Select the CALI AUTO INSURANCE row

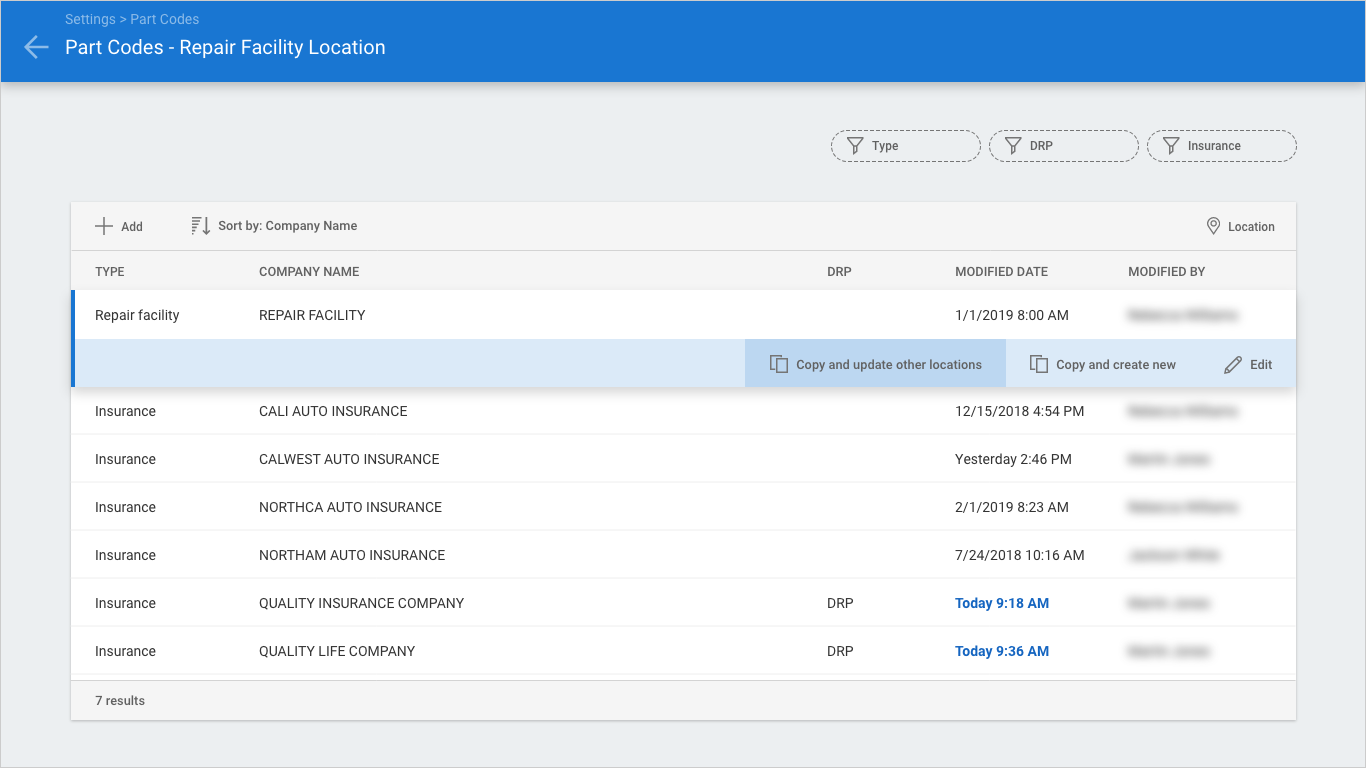[333, 411]
